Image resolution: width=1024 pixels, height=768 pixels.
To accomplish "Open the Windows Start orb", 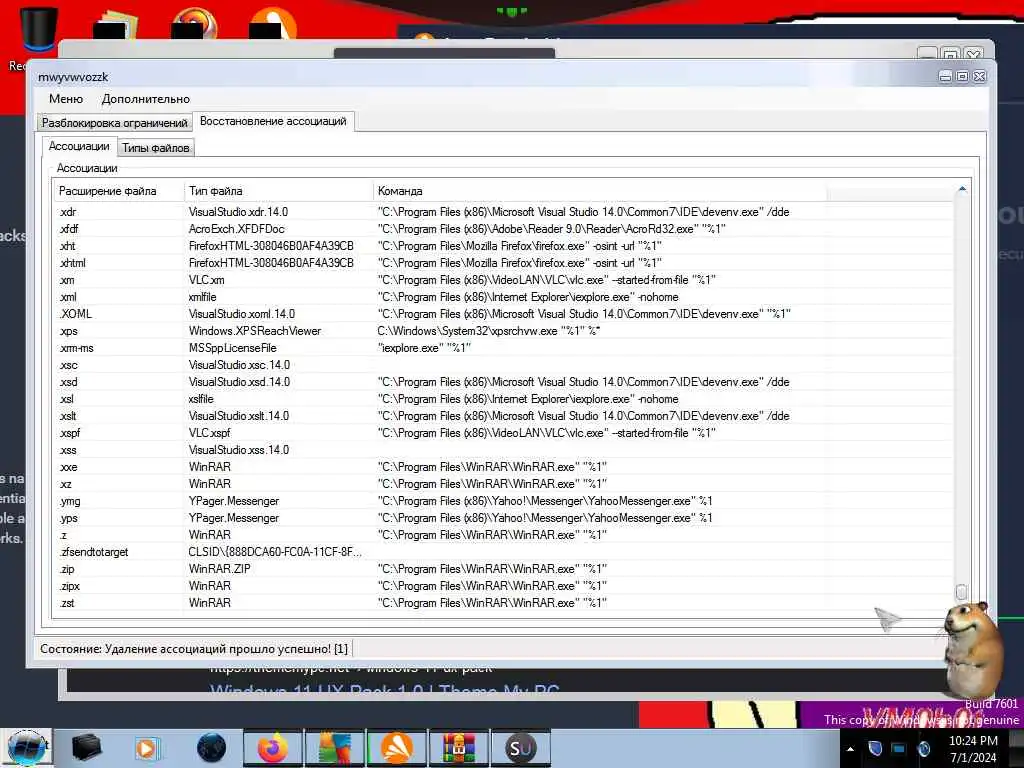I will 26,748.
